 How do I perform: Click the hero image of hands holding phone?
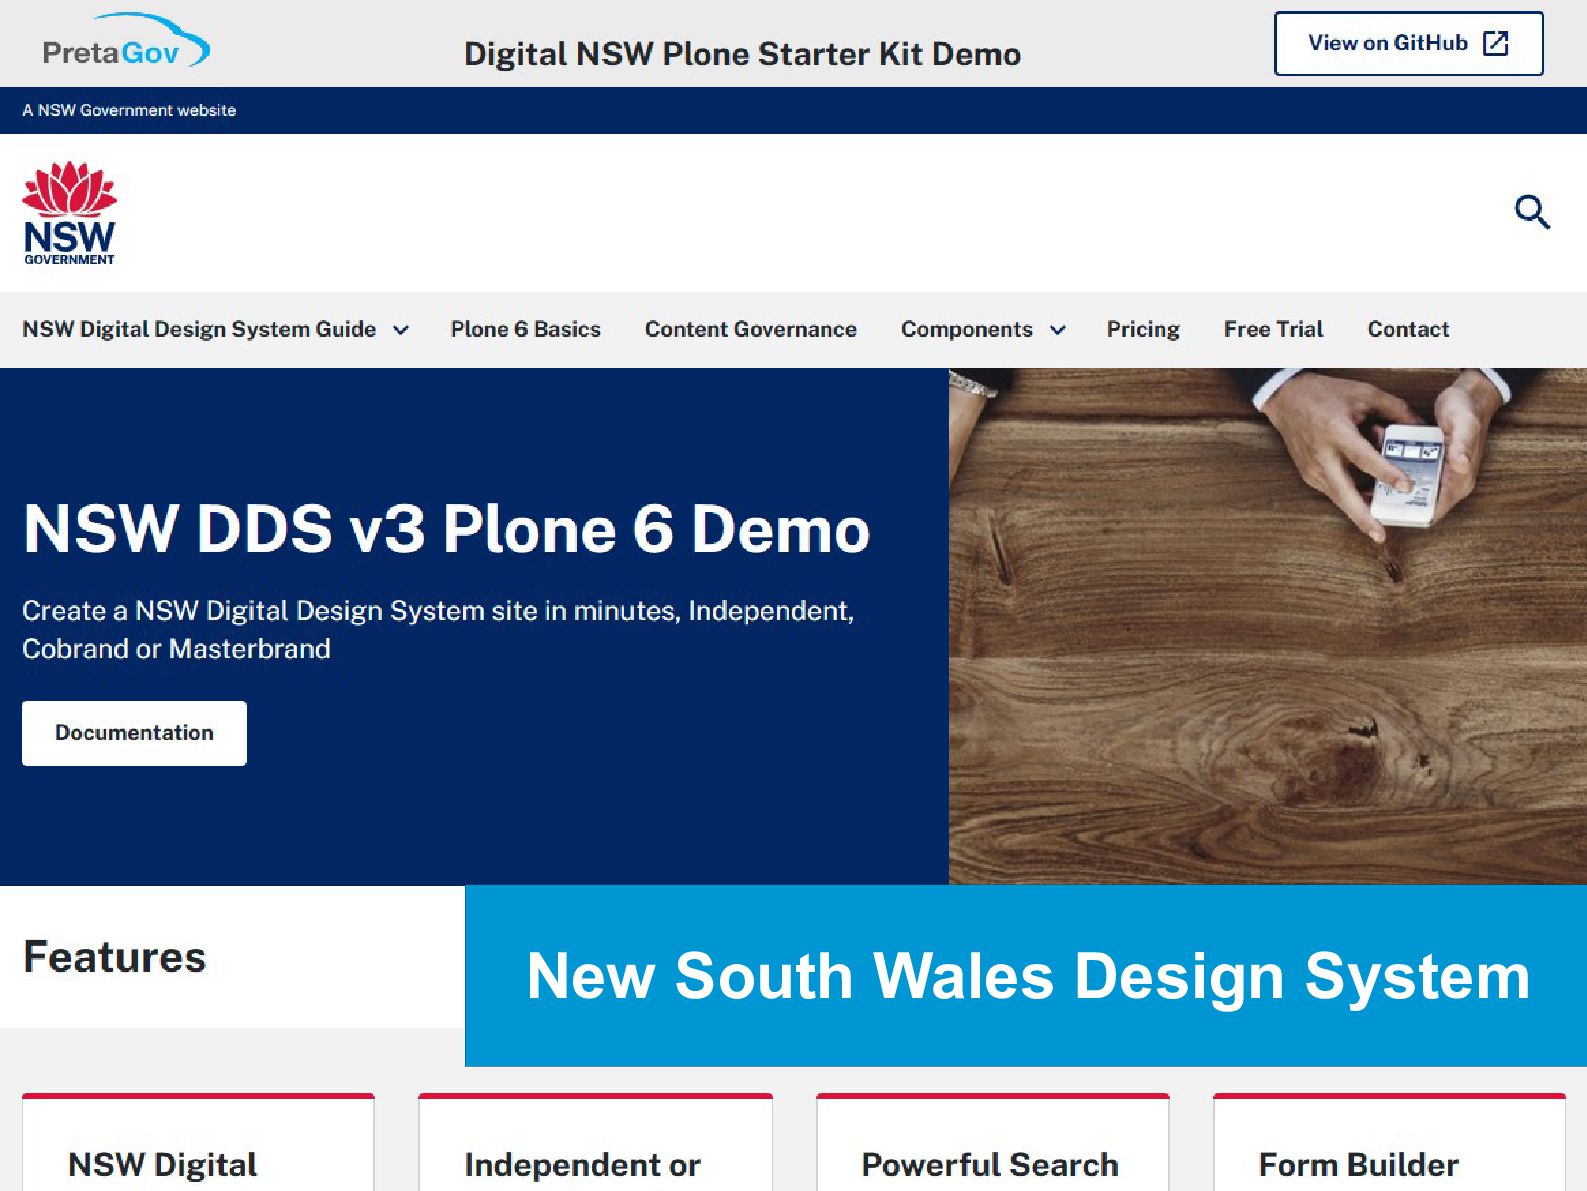point(1267,626)
